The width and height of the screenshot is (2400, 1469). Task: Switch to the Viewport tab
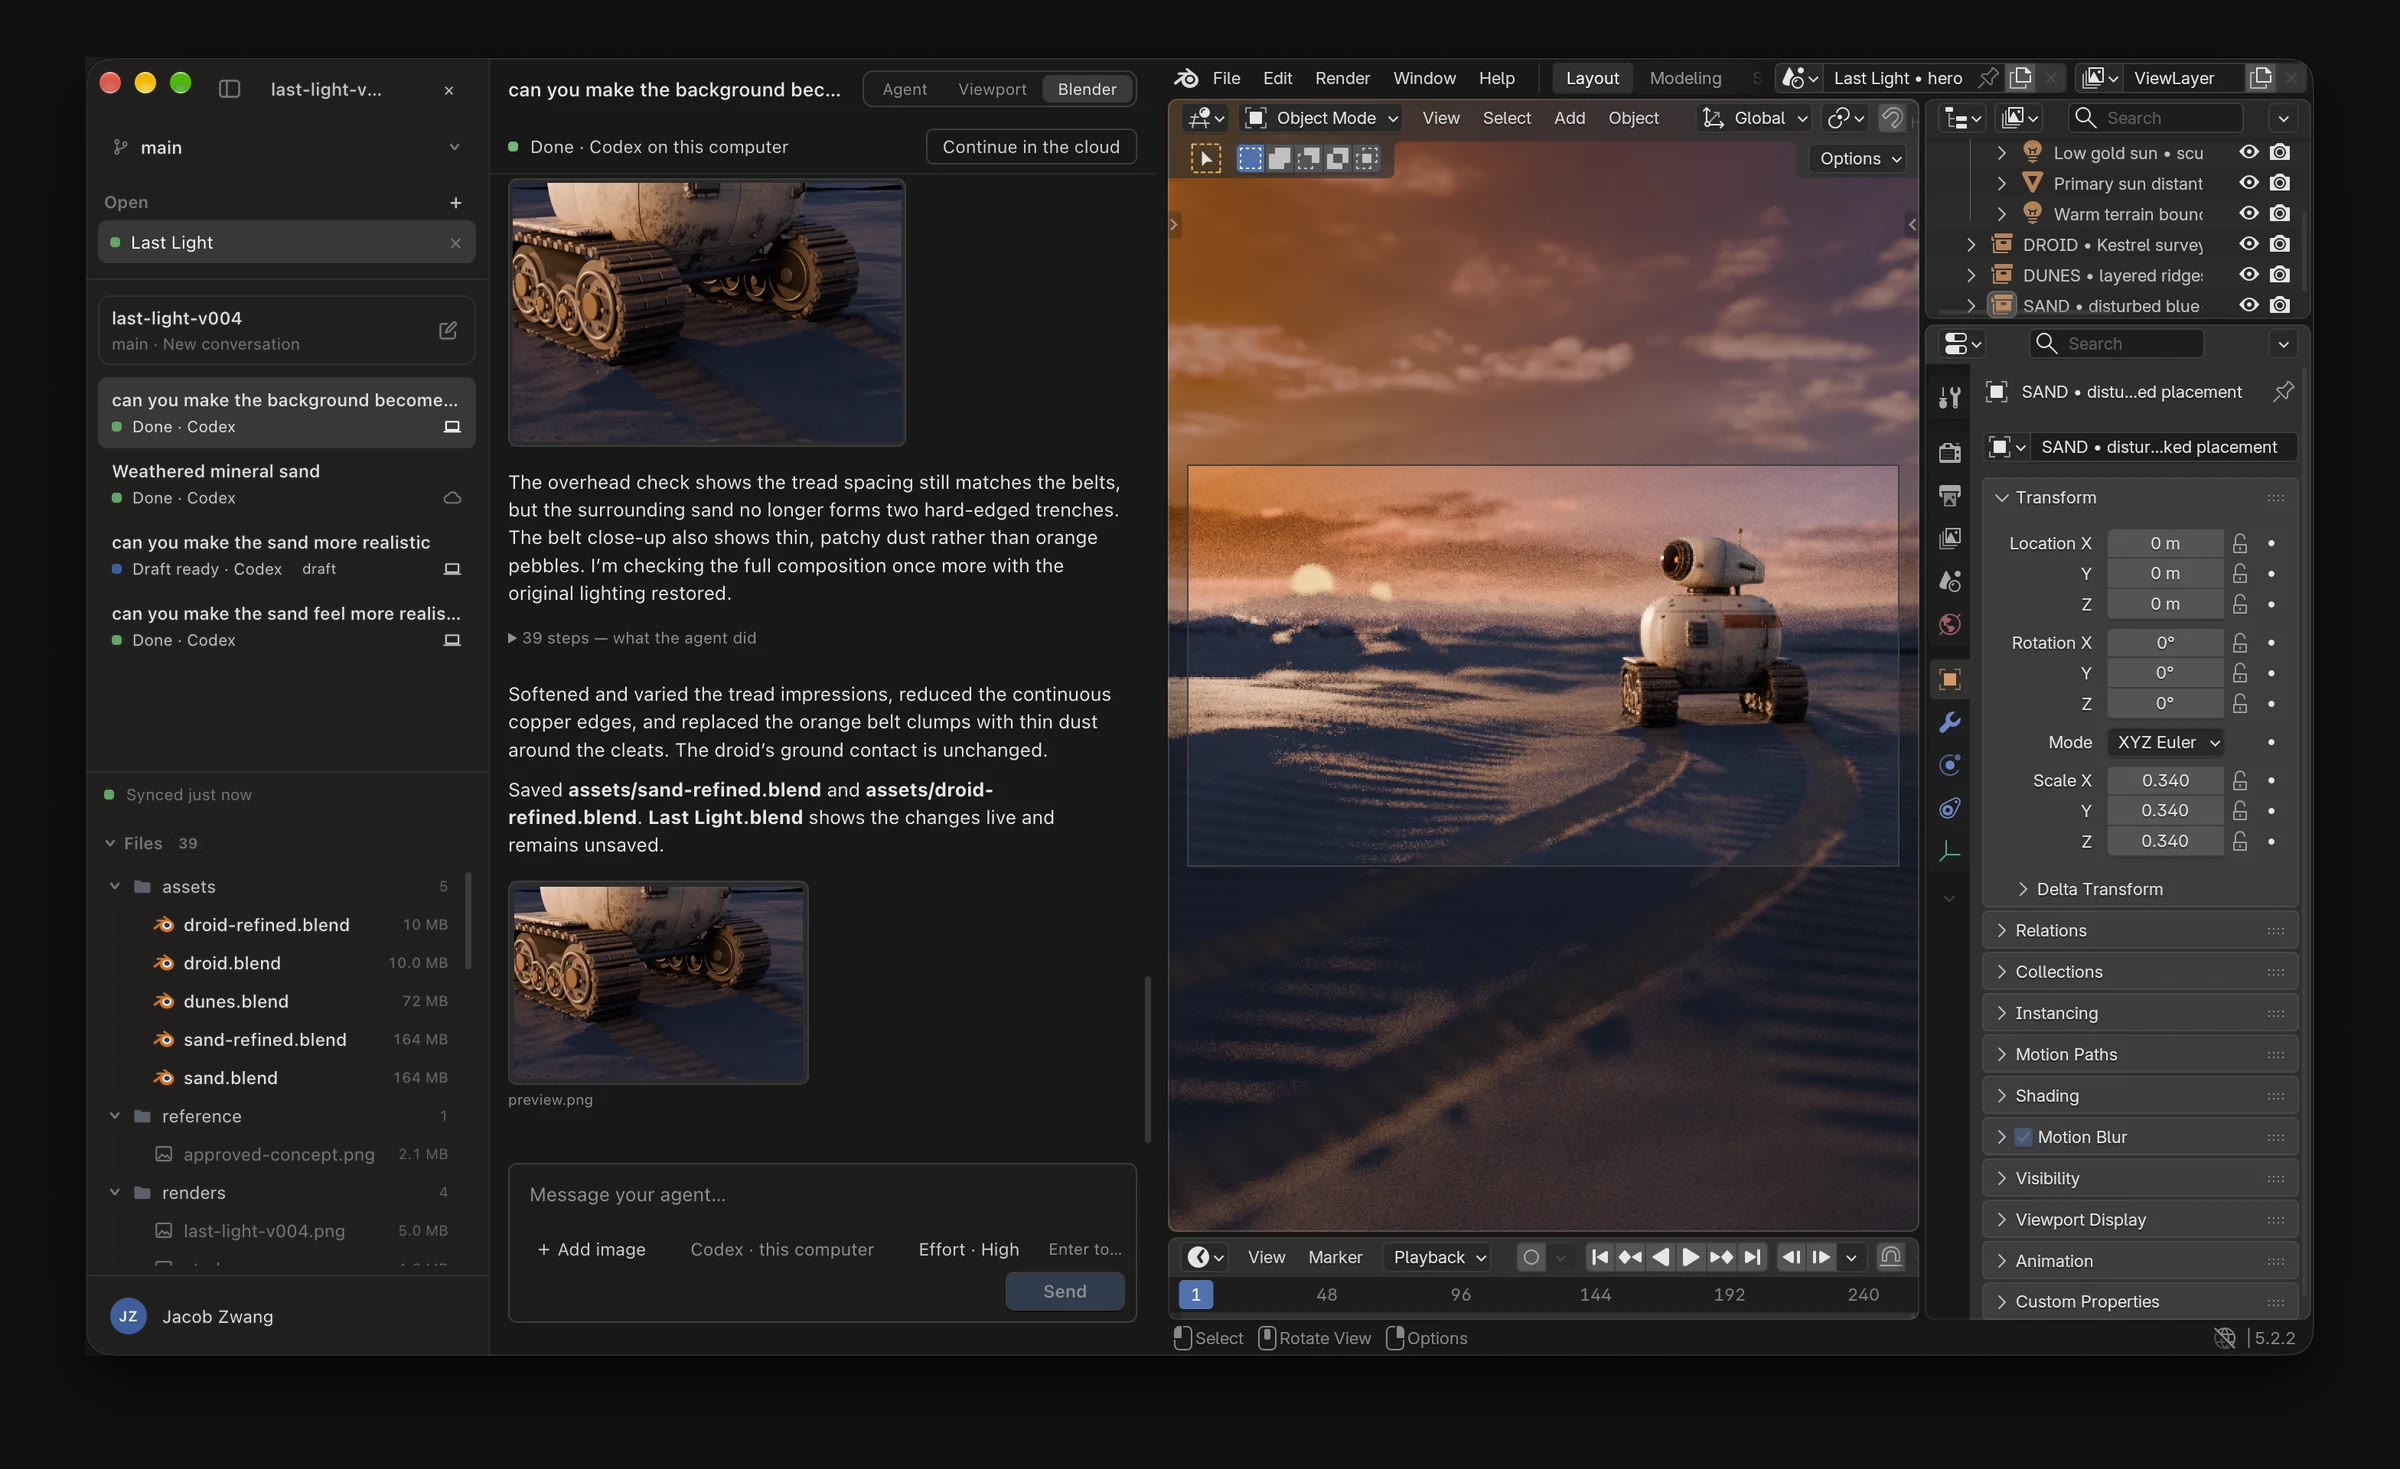coord(992,89)
